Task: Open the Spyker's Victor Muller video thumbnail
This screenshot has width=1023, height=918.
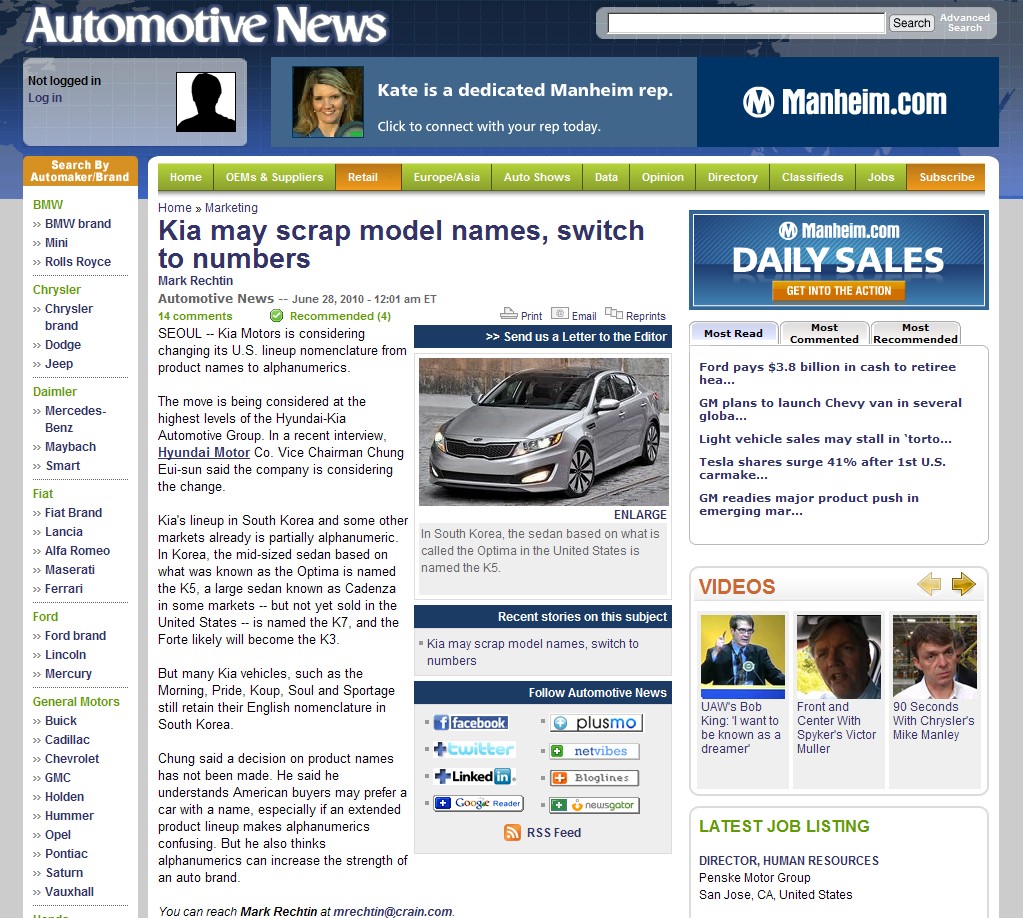Action: [x=838, y=656]
